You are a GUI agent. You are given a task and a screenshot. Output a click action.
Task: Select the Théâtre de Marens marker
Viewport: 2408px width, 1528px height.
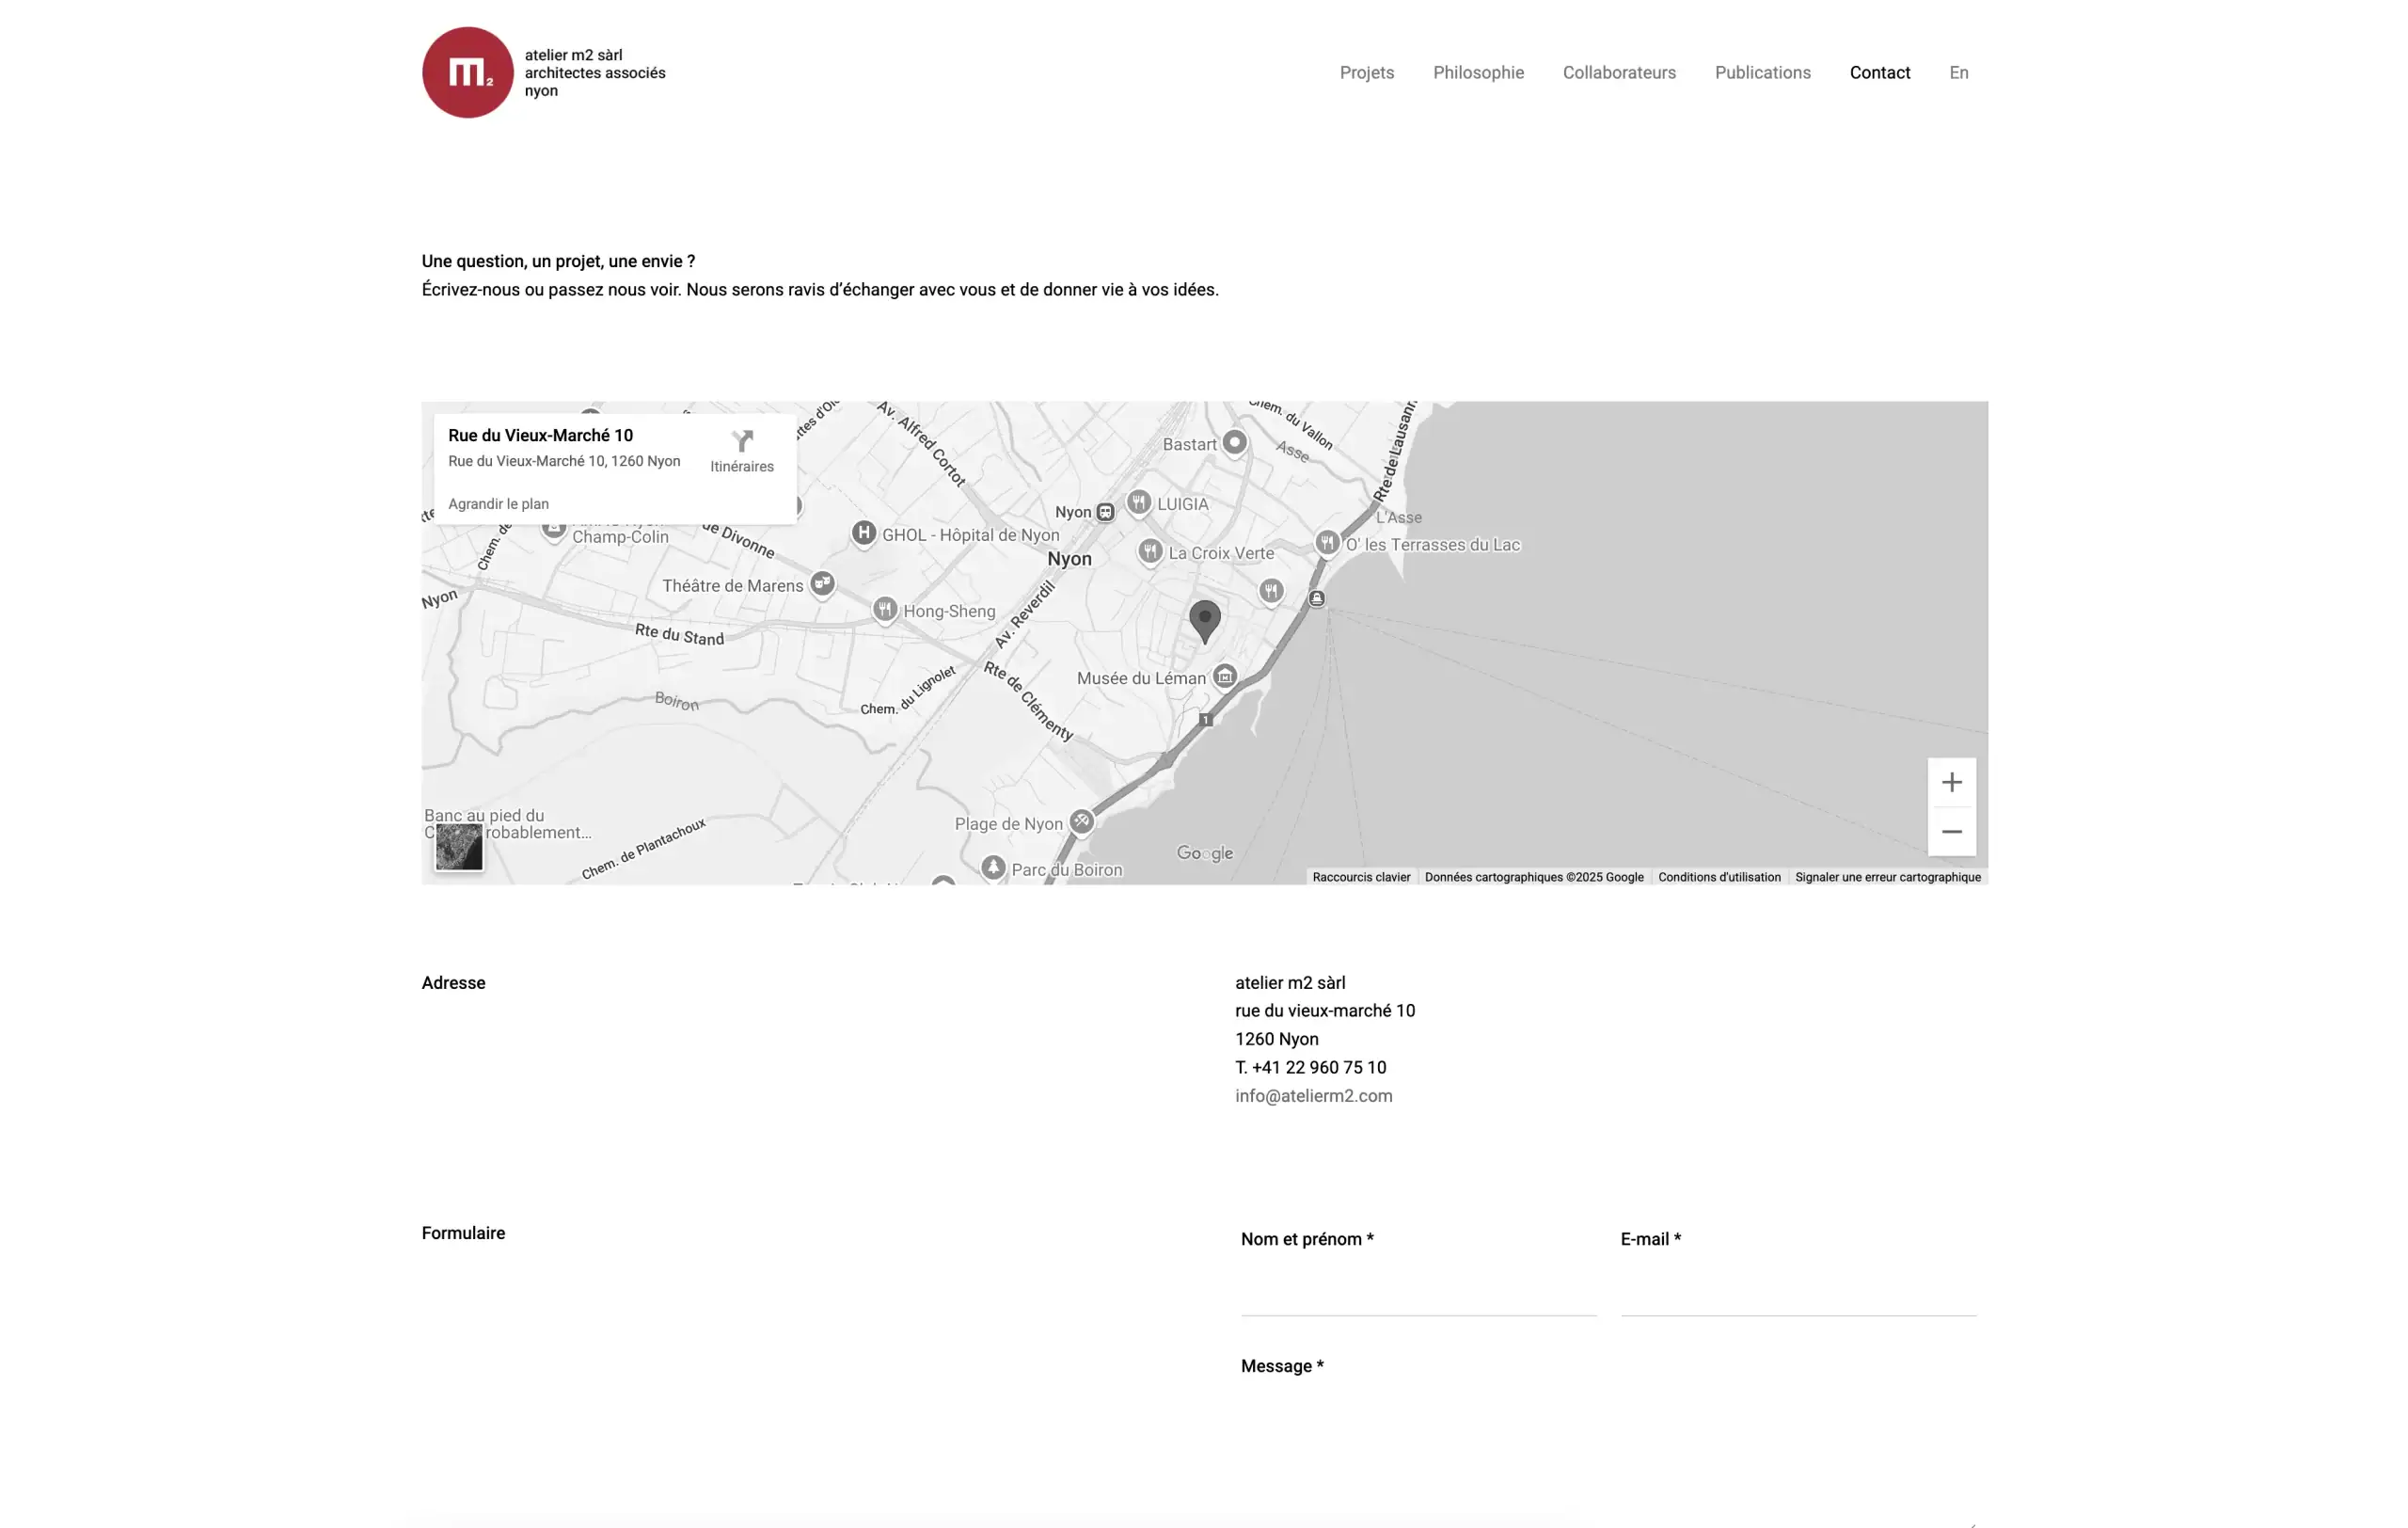point(822,583)
